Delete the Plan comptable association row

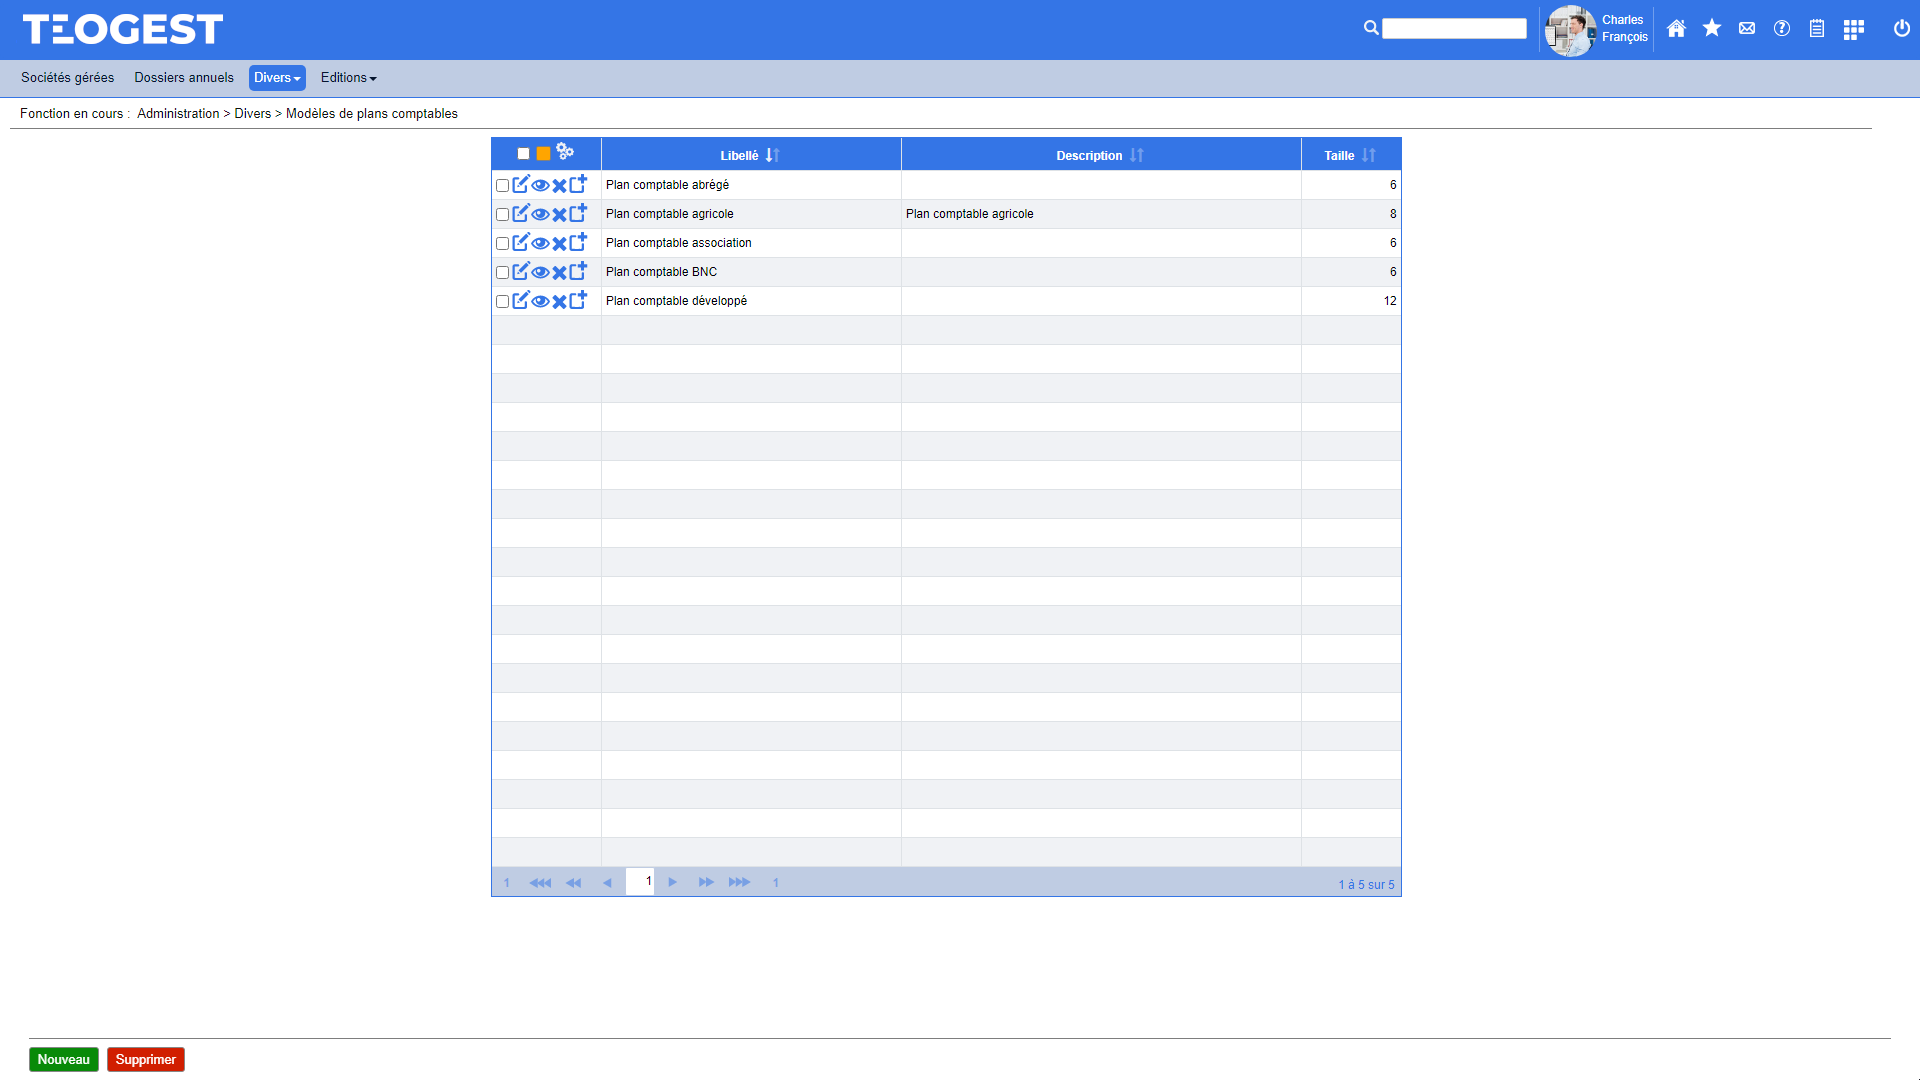[560, 243]
